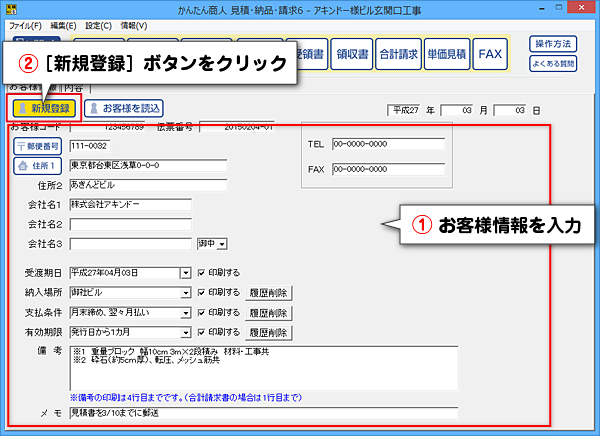This screenshot has width=600, height=436.
Task: Click the お客様を読込 button
Action: click(x=123, y=108)
